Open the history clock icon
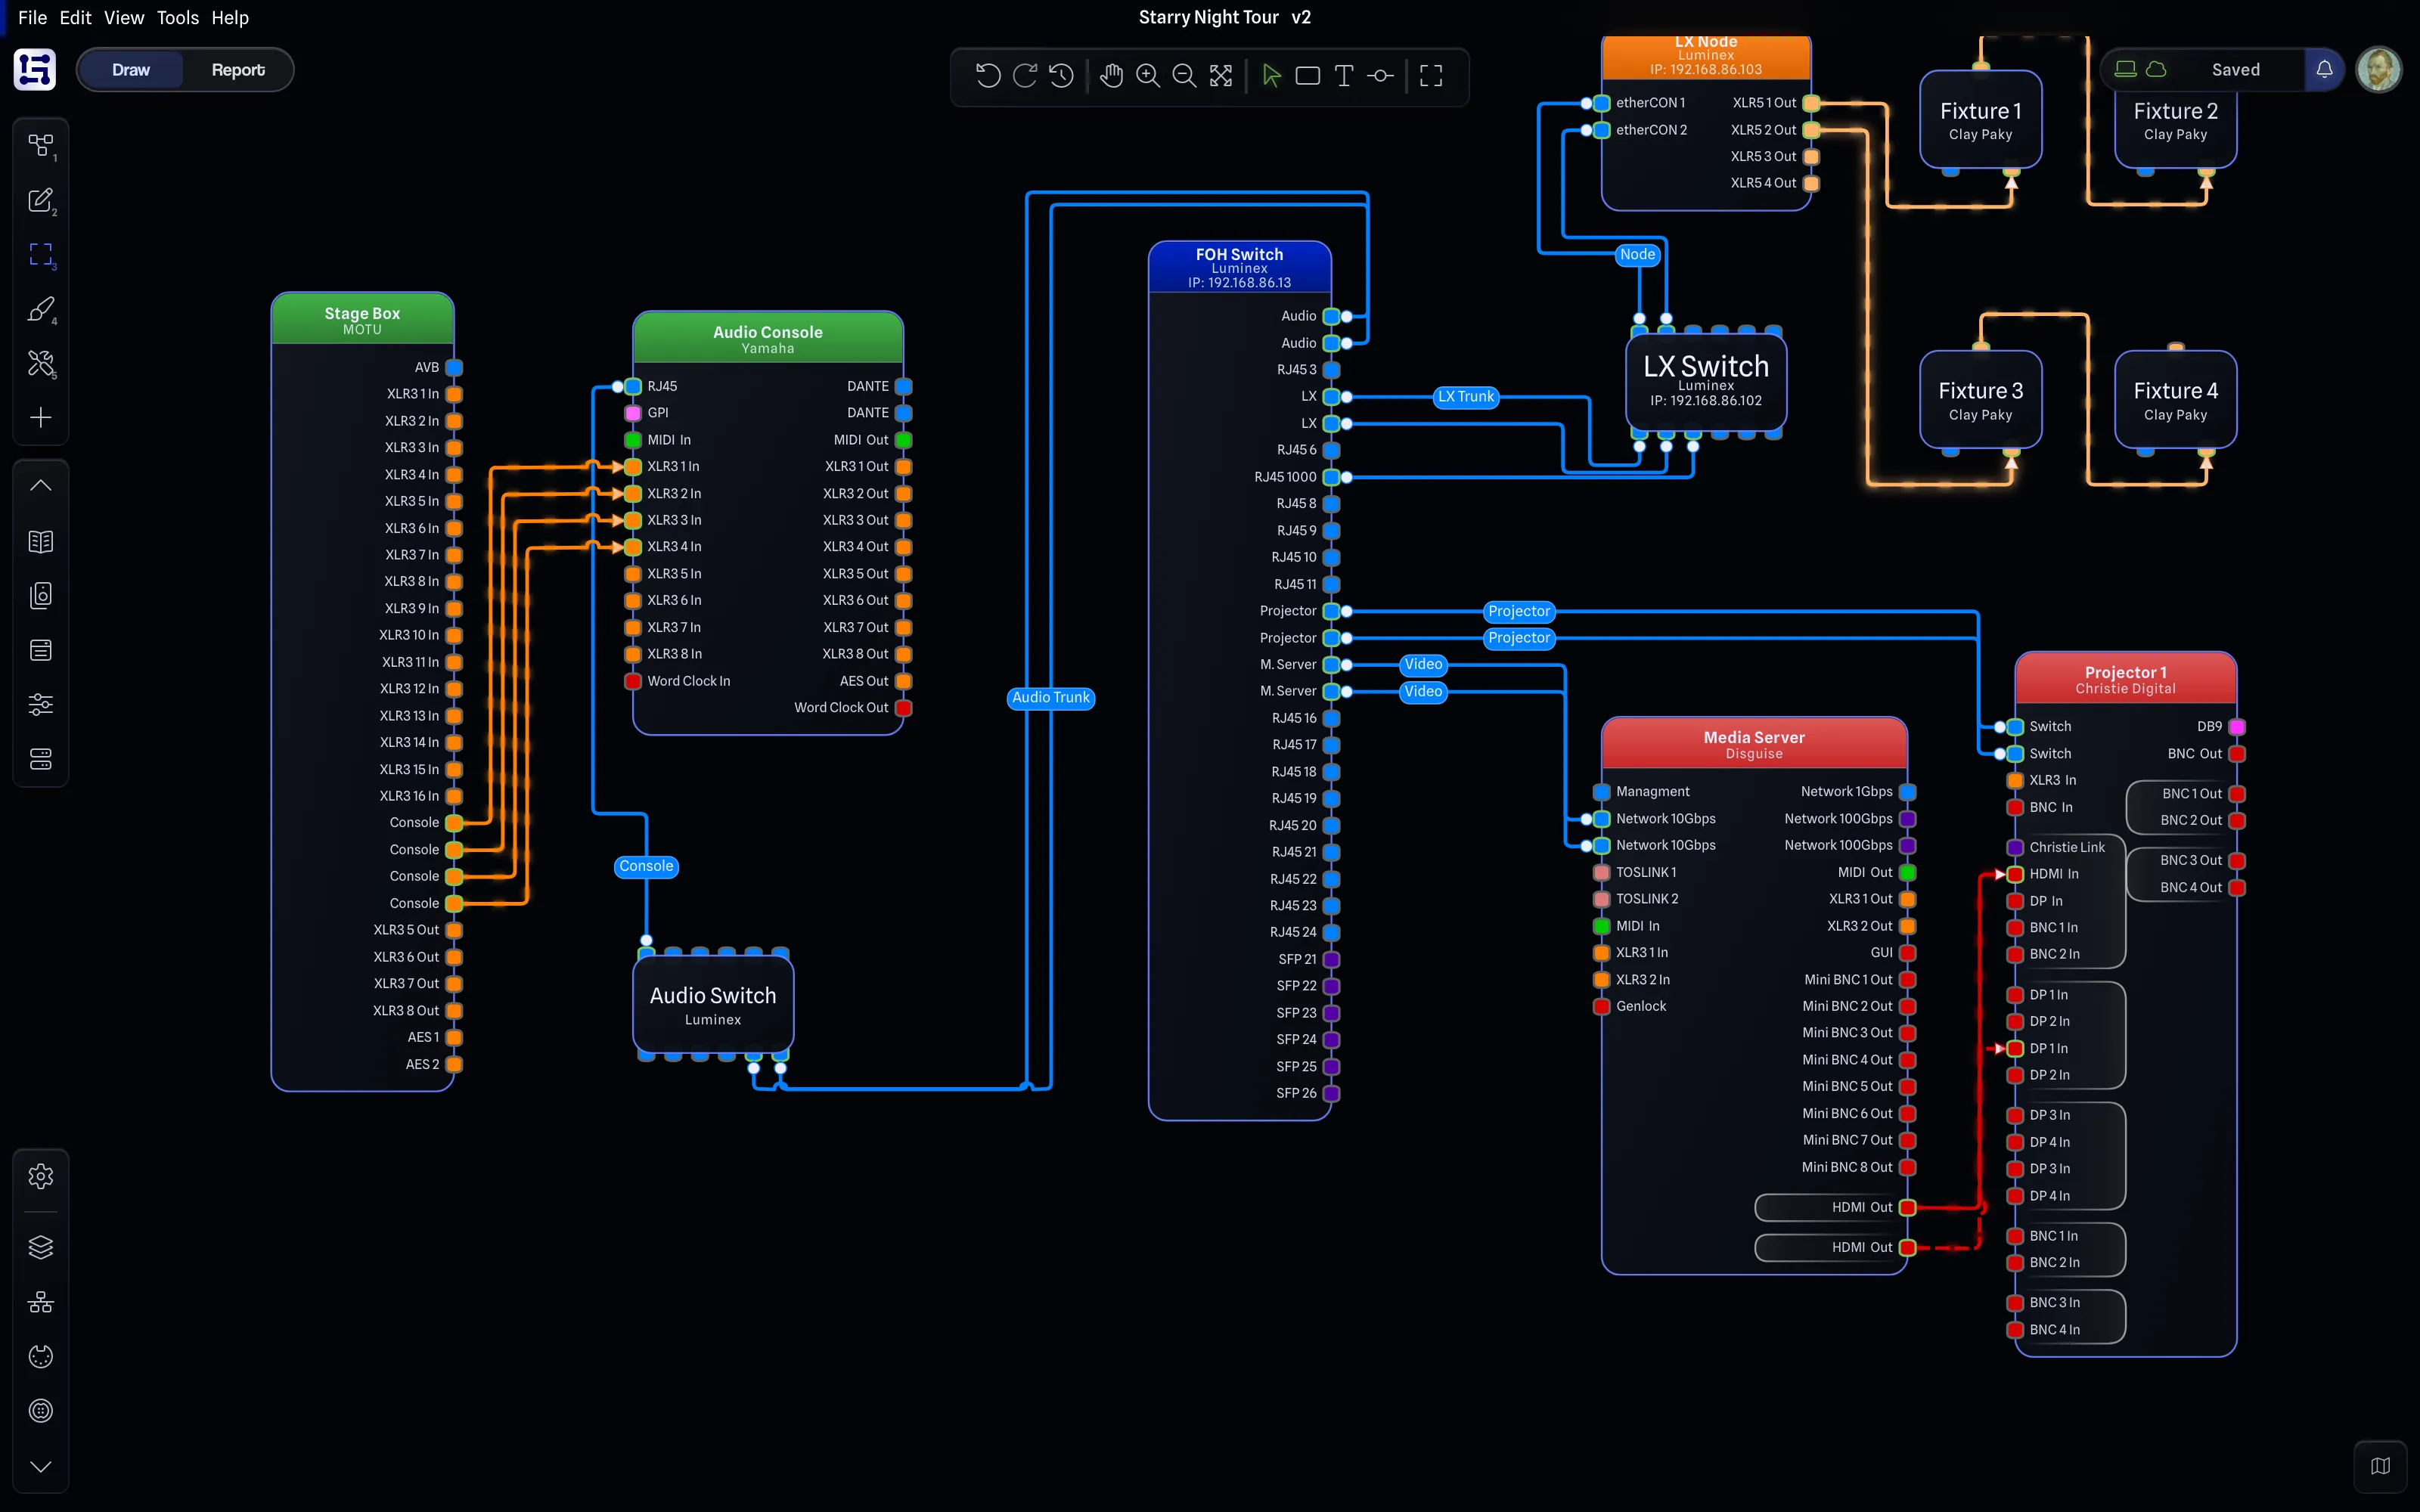 click(x=1061, y=76)
